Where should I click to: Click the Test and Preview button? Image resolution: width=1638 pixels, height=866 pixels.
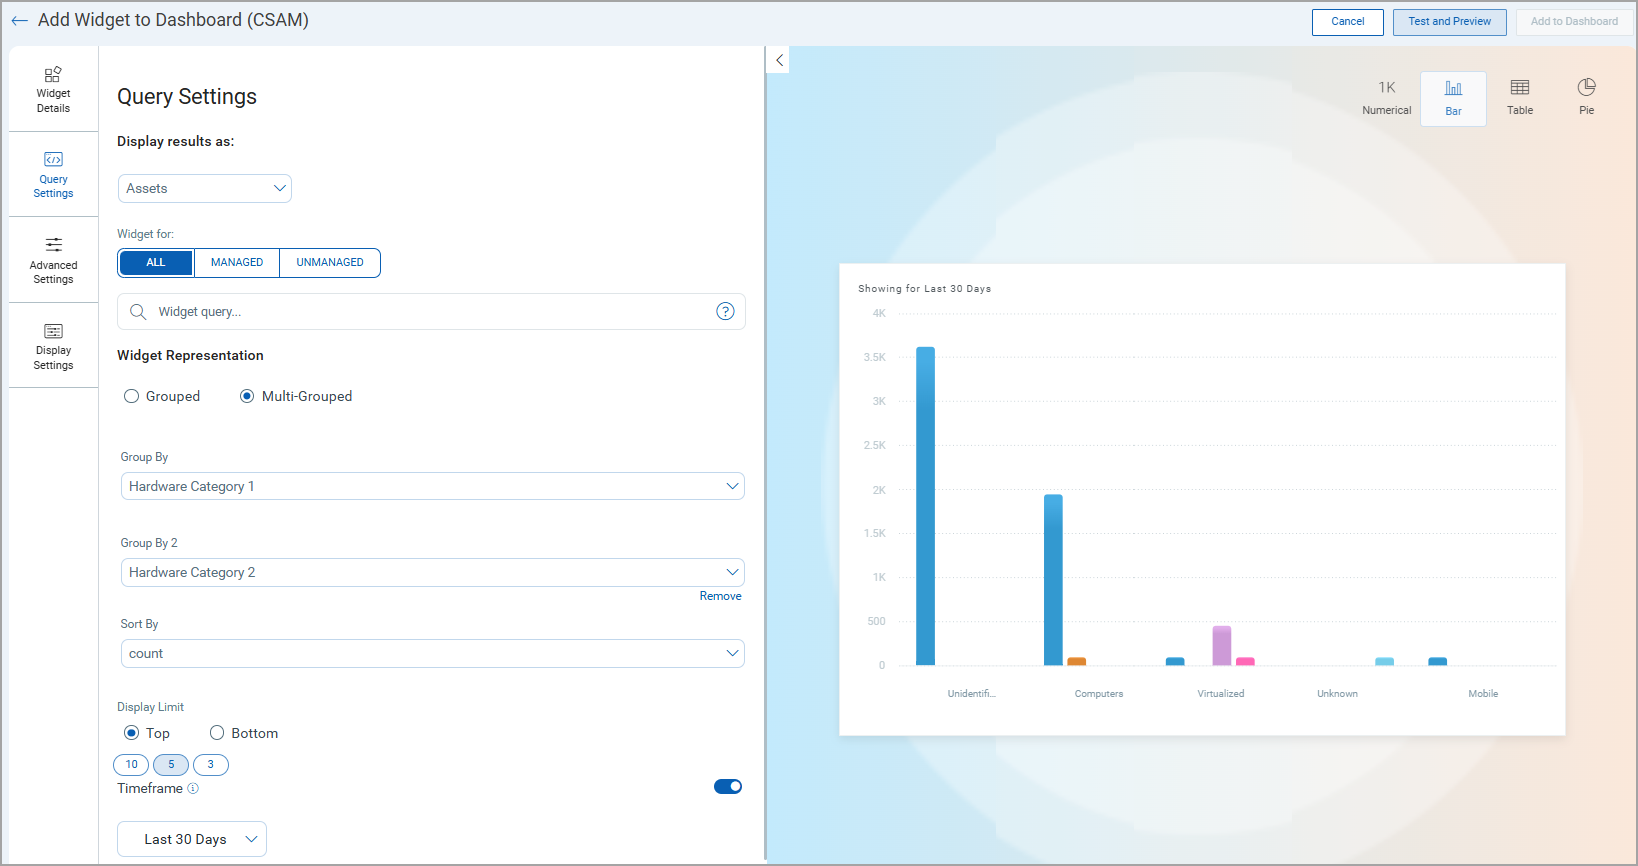[1449, 22]
